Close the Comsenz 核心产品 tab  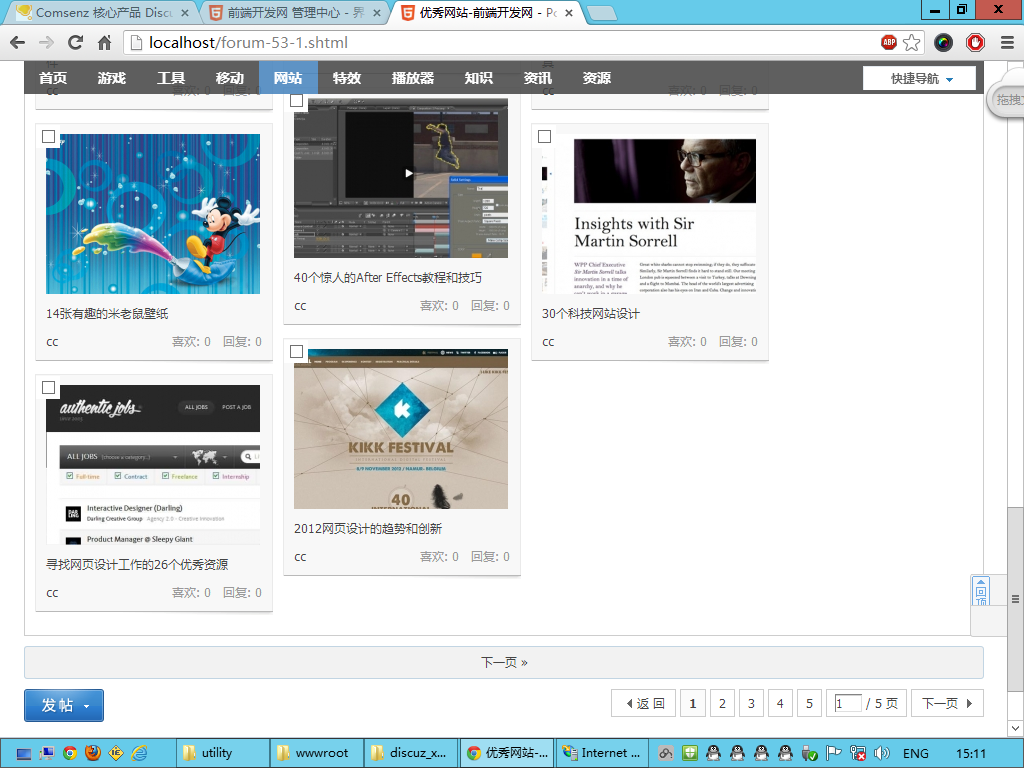click(x=185, y=12)
